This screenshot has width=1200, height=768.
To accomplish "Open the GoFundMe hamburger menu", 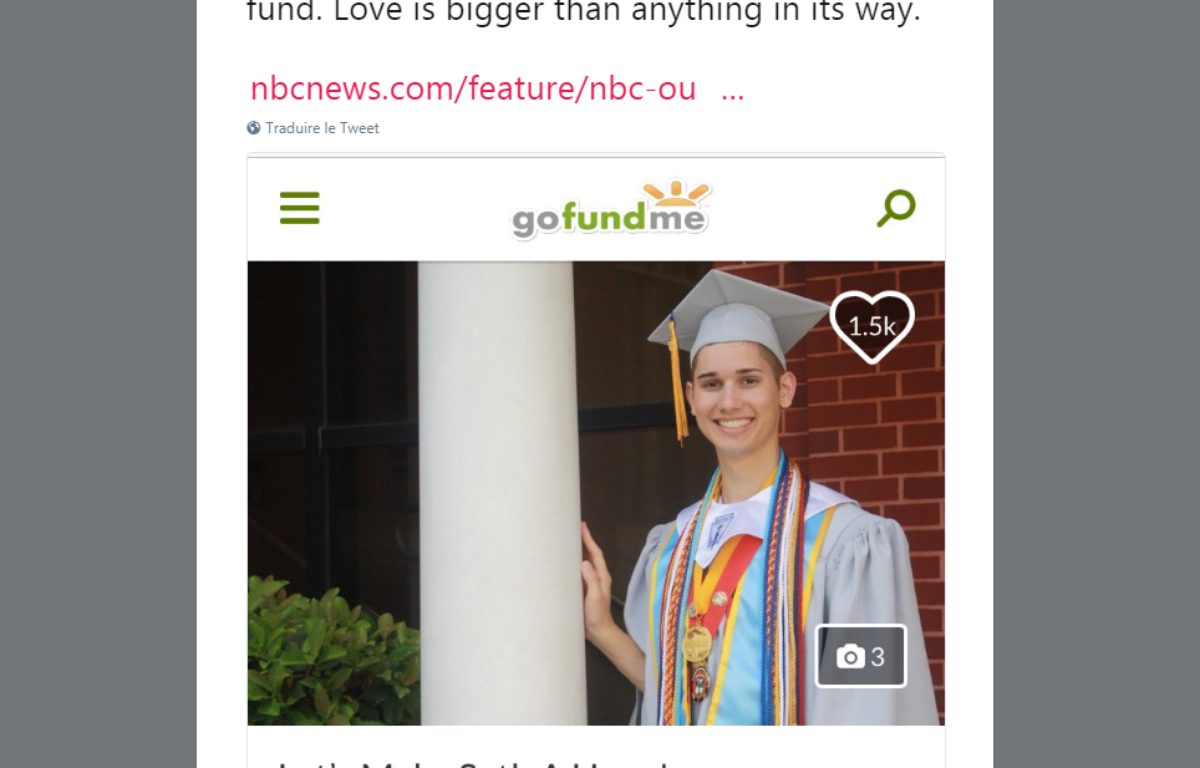I will [x=300, y=208].
